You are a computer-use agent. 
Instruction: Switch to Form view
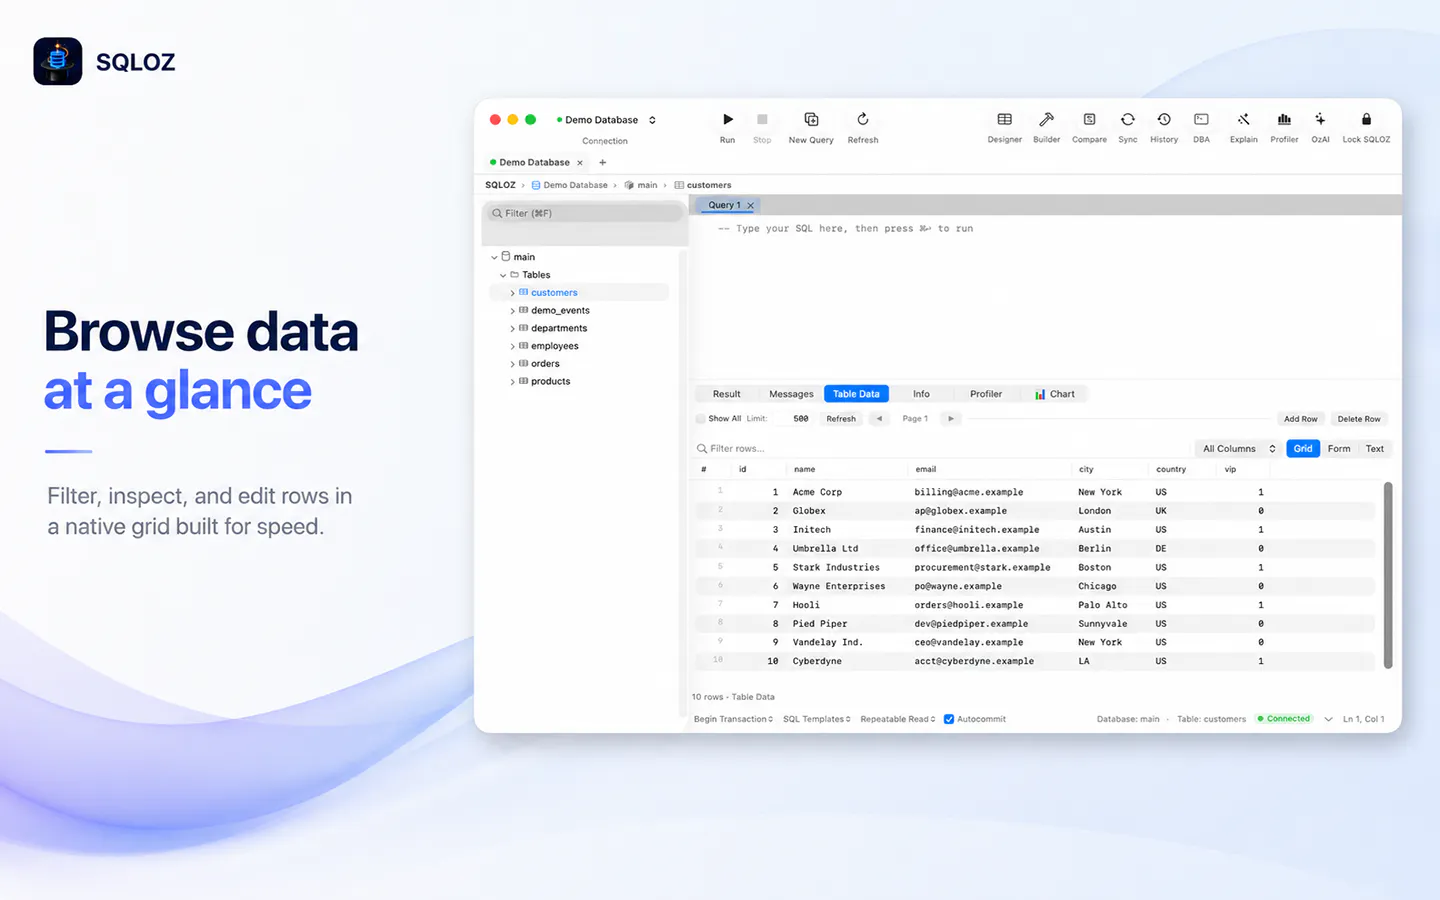click(1339, 449)
